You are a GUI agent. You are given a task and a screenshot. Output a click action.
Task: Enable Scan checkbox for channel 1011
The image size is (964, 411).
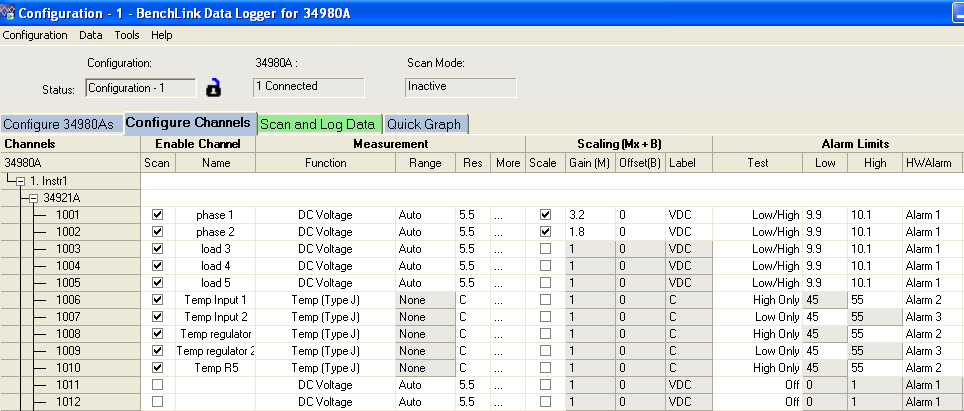coord(157,385)
